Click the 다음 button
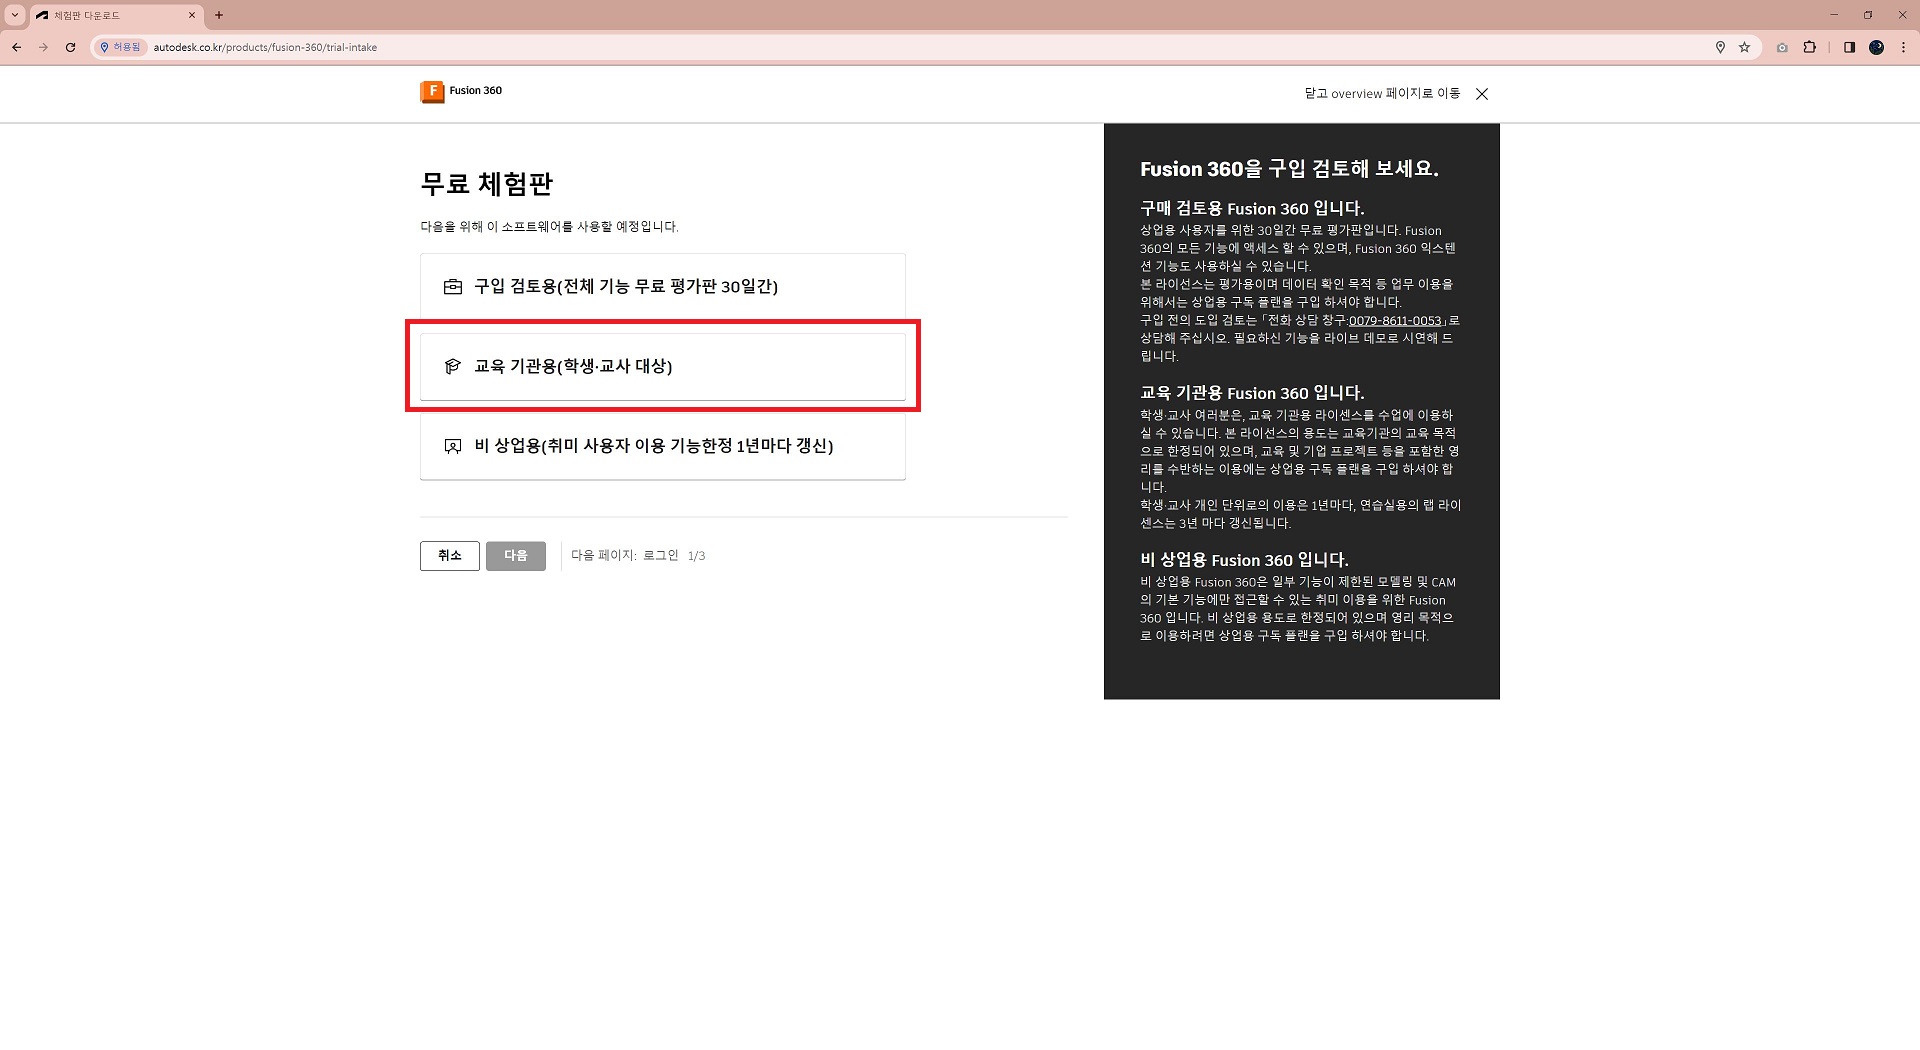Viewport: 1920px width, 1050px height. pyautogui.click(x=516, y=556)
